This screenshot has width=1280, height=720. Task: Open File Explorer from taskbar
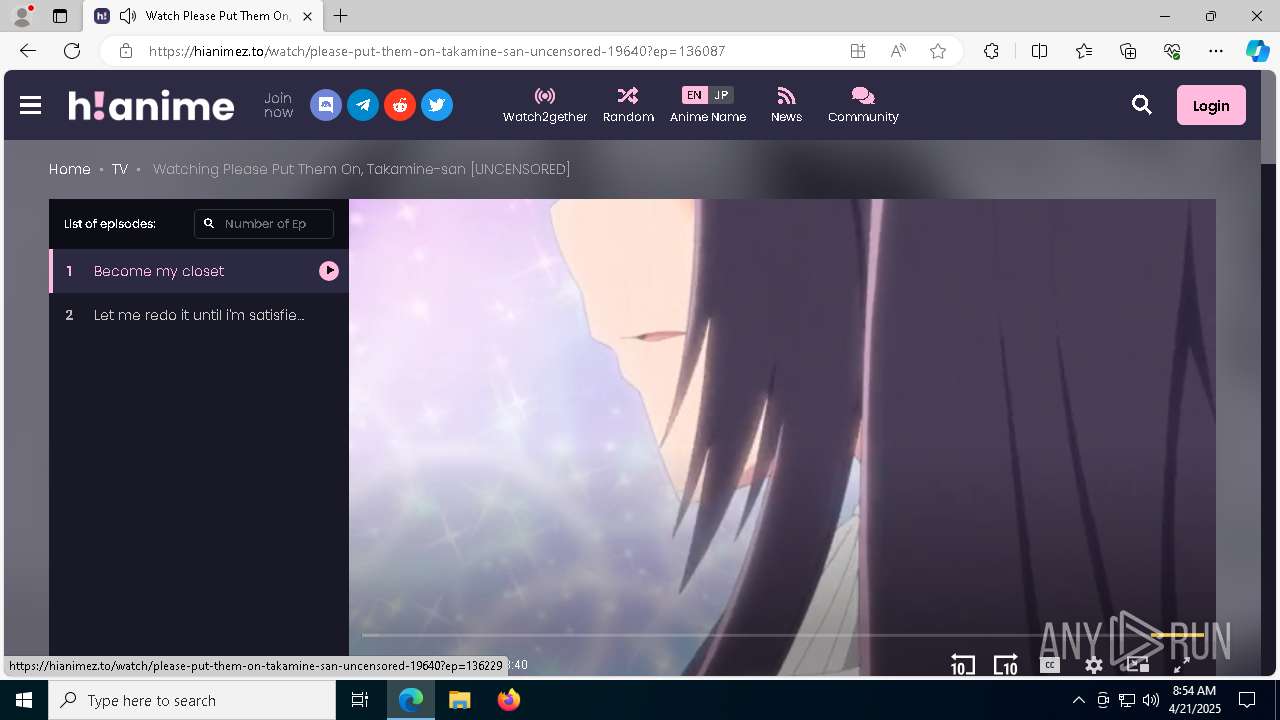coord(459,700)
